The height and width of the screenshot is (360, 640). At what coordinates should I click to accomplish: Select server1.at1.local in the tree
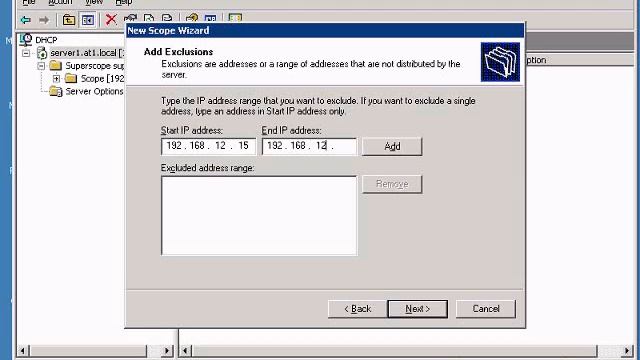coord(87,53)
